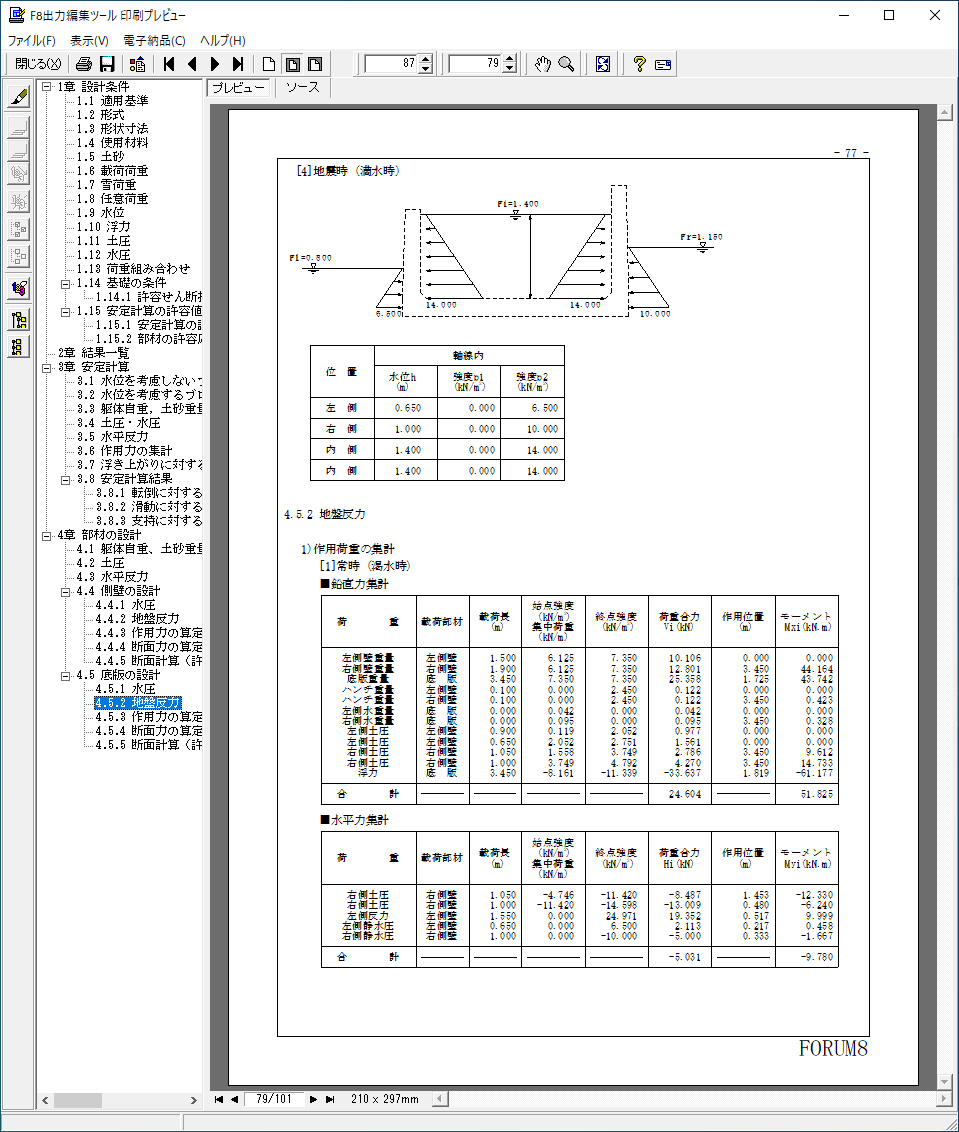Click the page field showing 79
The width and height of the screenshot is (959, 1132).
click(x=476, y=64)
